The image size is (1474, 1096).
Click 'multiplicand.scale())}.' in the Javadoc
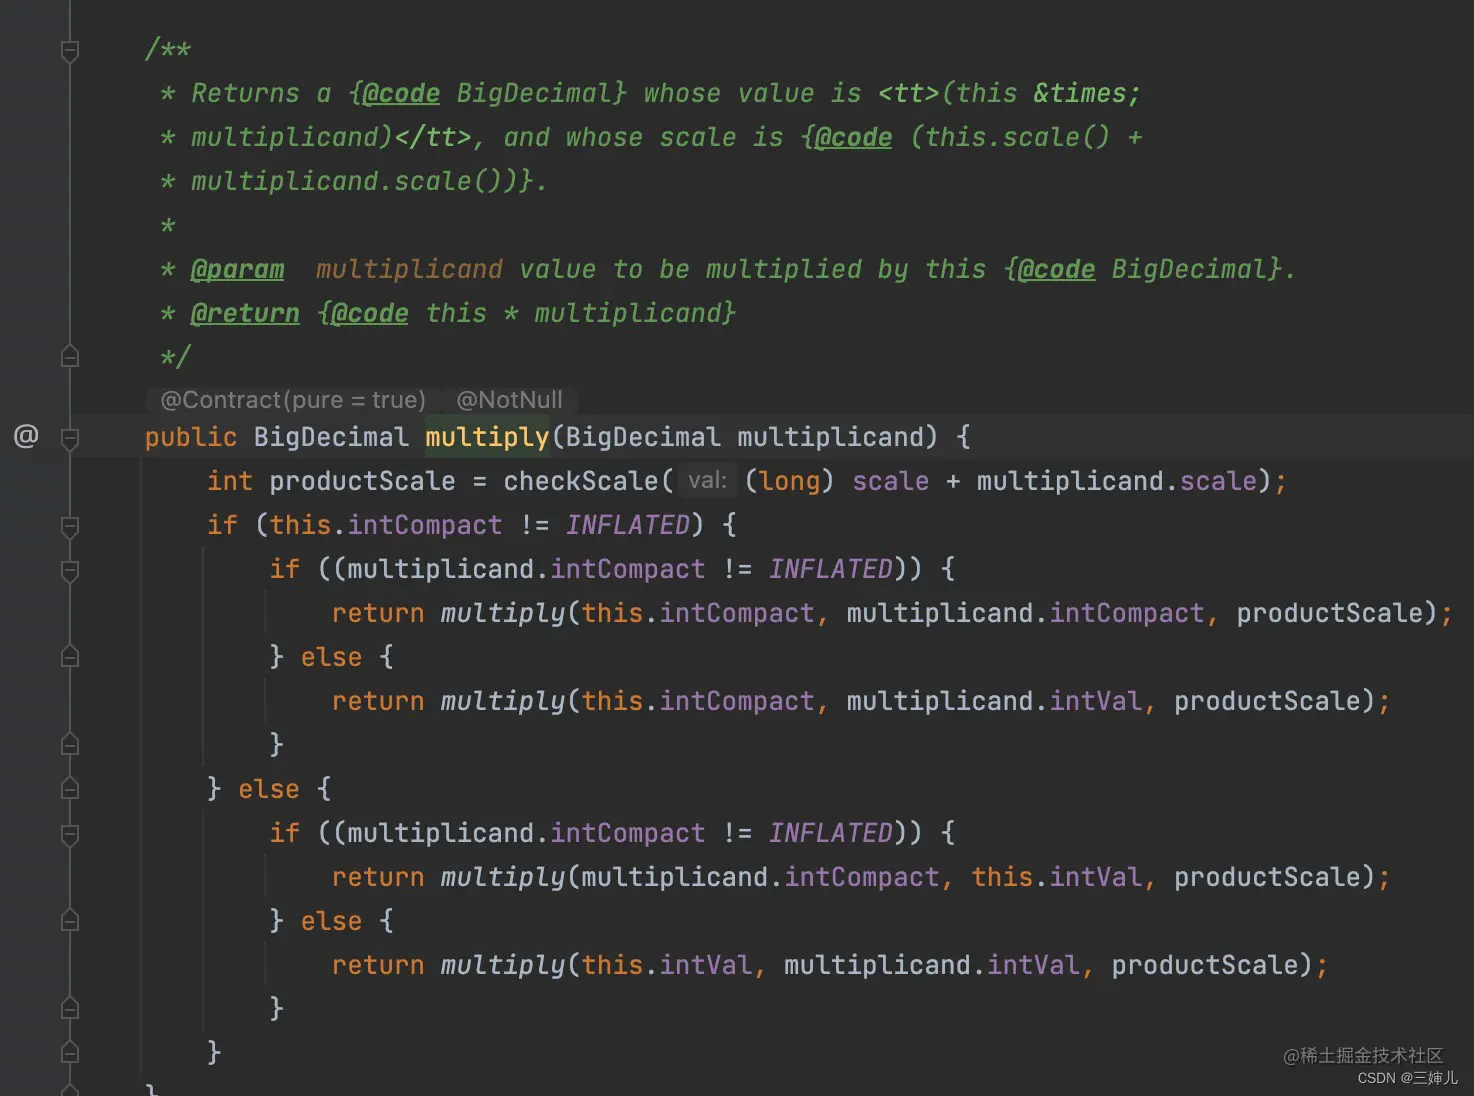pyautogui.click(x=369, y=181)
